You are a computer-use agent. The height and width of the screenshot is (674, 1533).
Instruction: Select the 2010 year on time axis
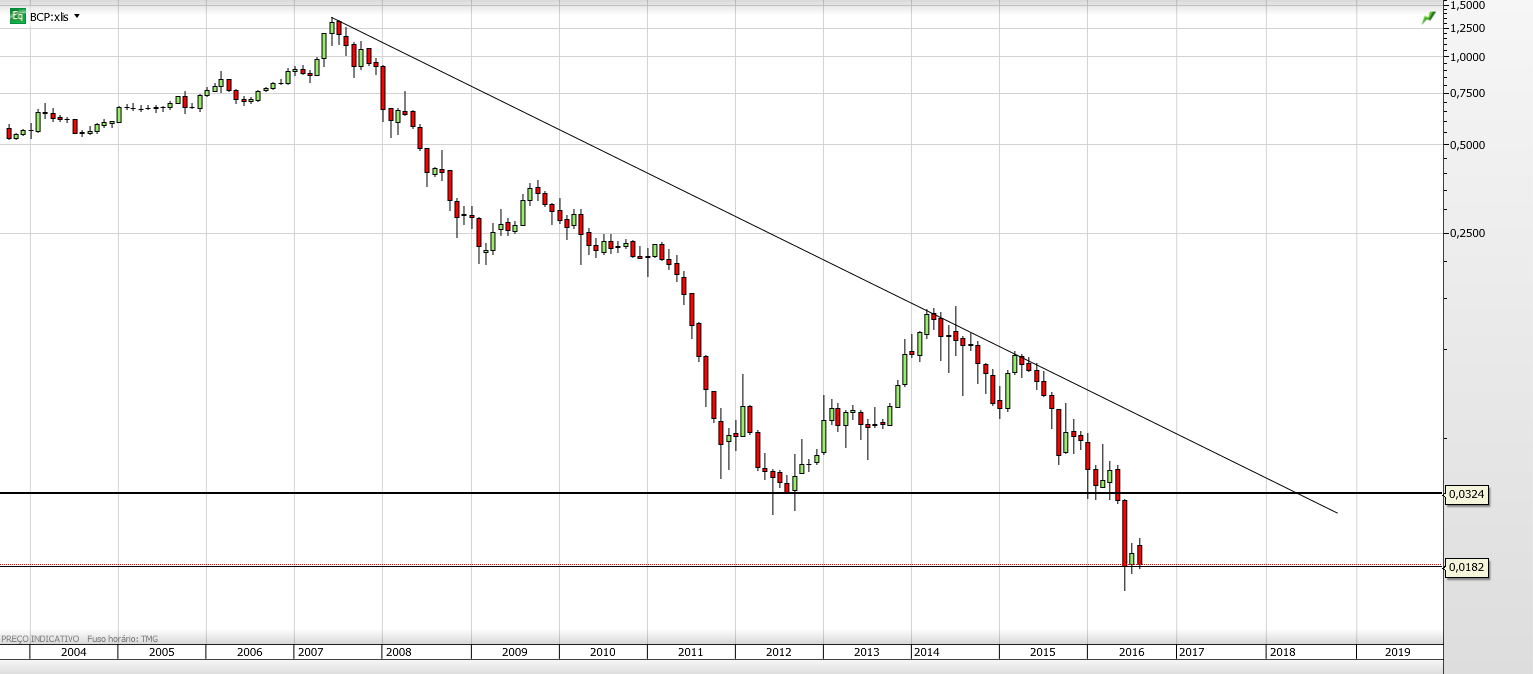(x=602, y=652)
